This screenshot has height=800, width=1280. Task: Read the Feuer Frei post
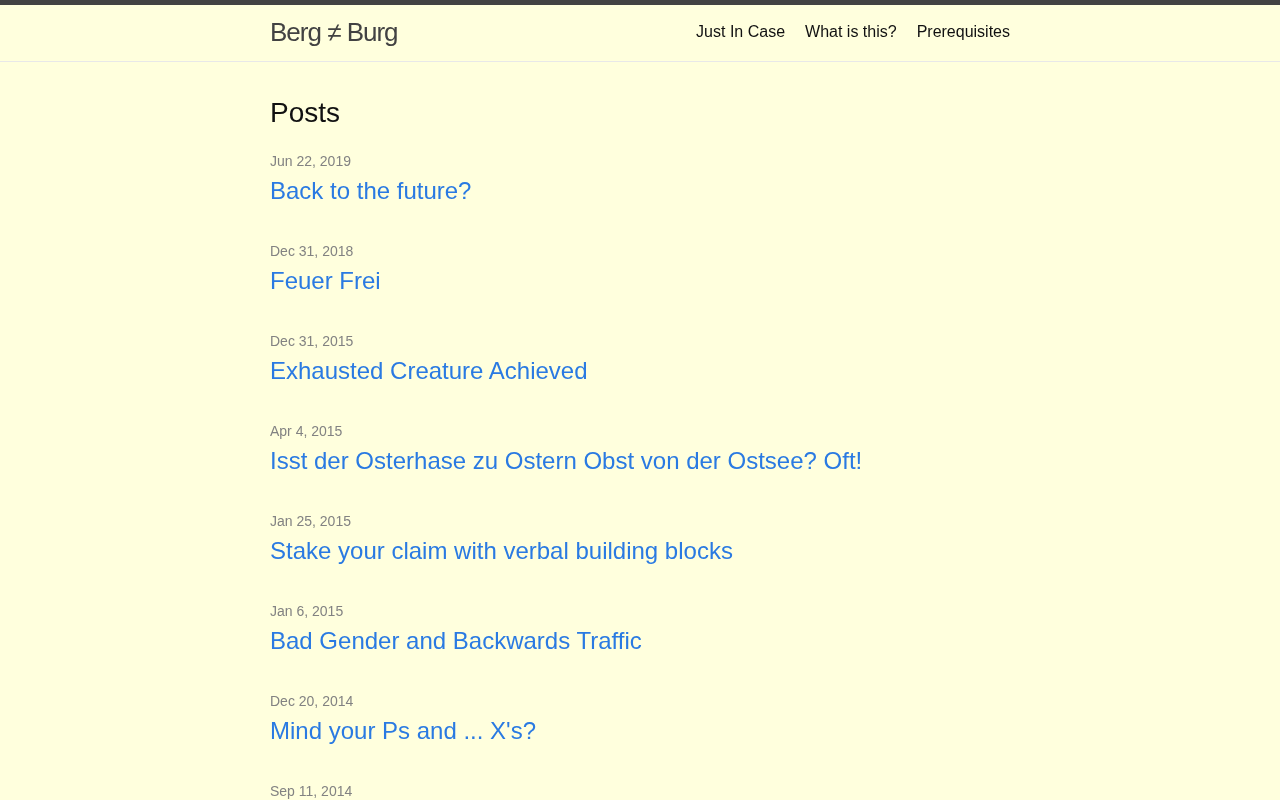coord(325,281)
